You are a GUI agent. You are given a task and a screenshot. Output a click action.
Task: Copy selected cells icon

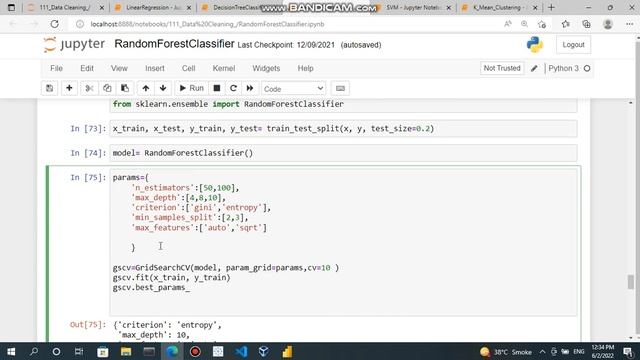click(107, 89)
